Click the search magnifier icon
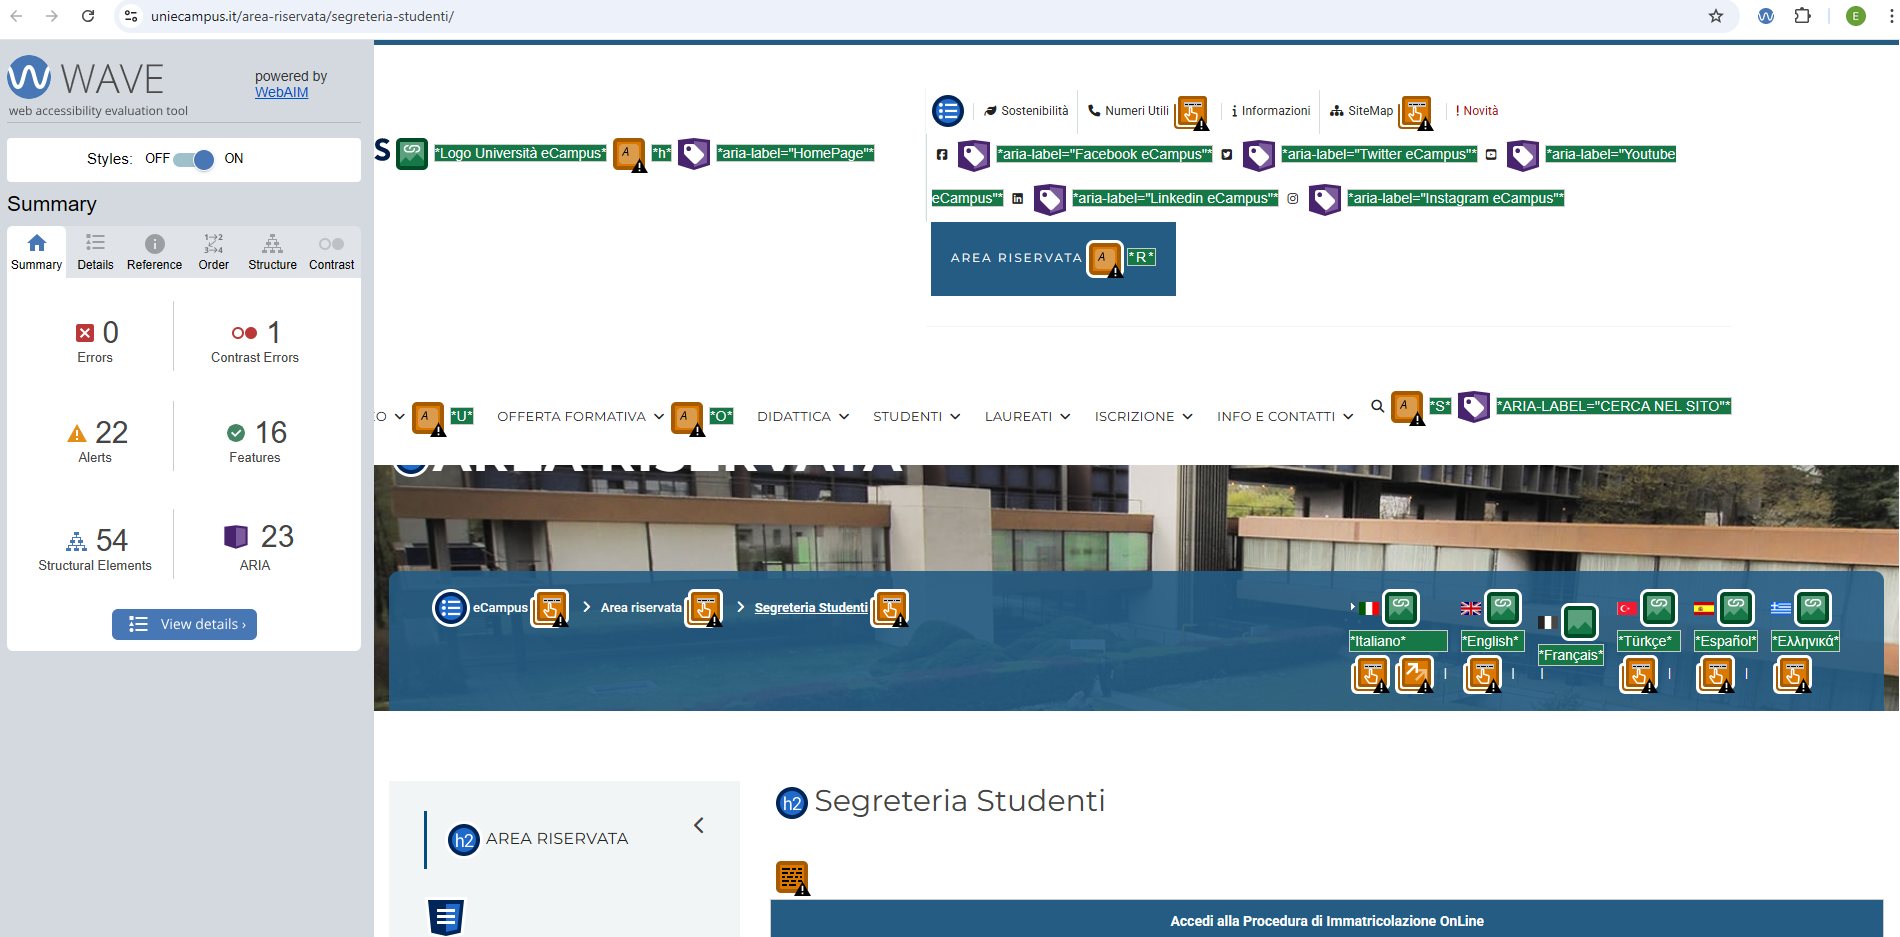1900x937 pixels. click(1377, 406)
